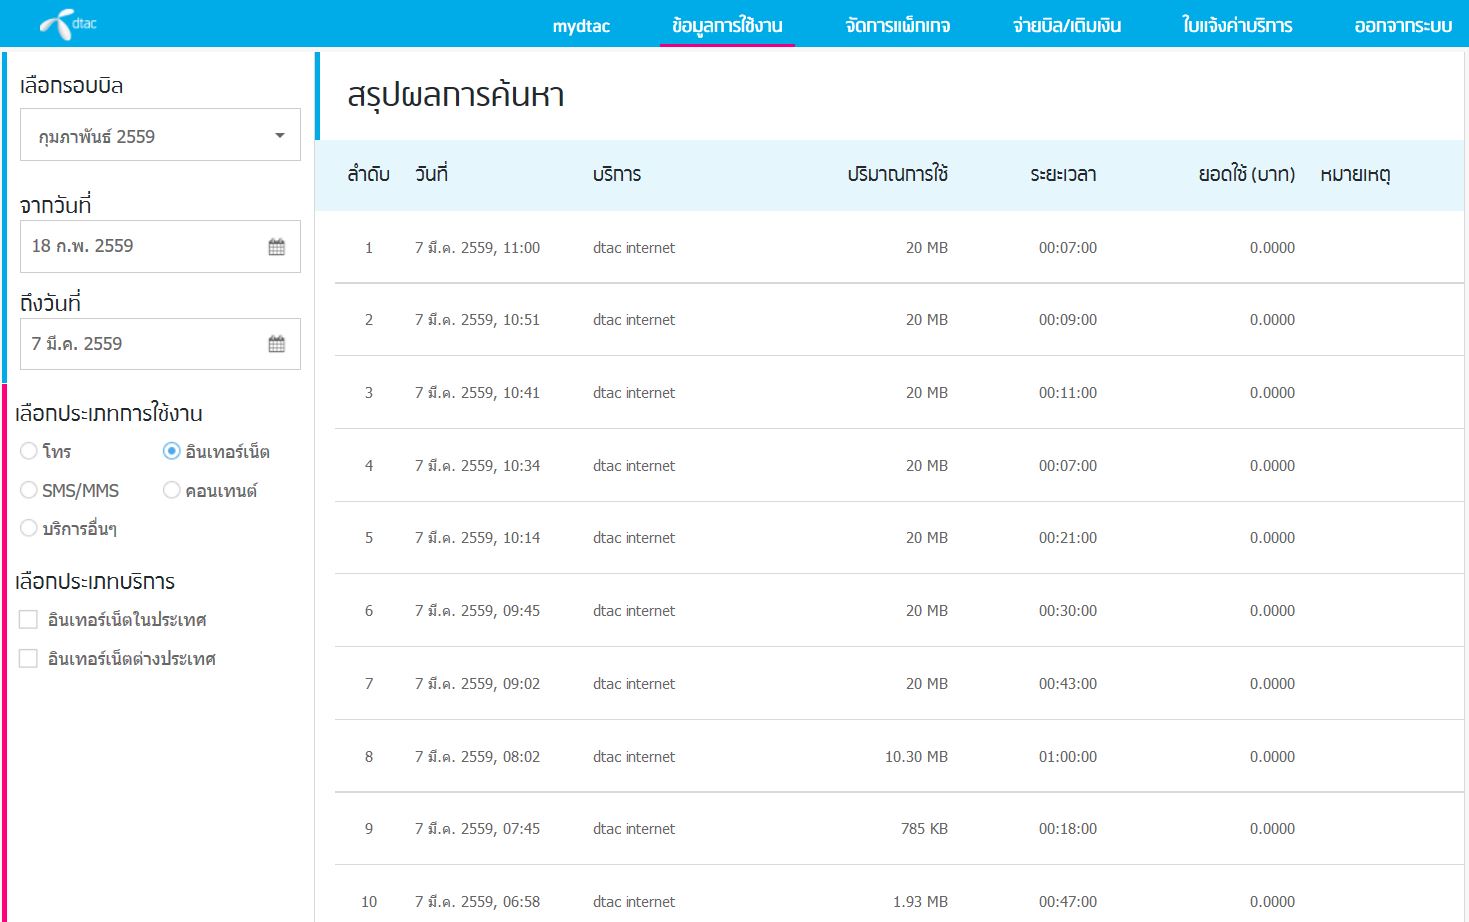Click the dtac logo icon

tap(68, 23)
